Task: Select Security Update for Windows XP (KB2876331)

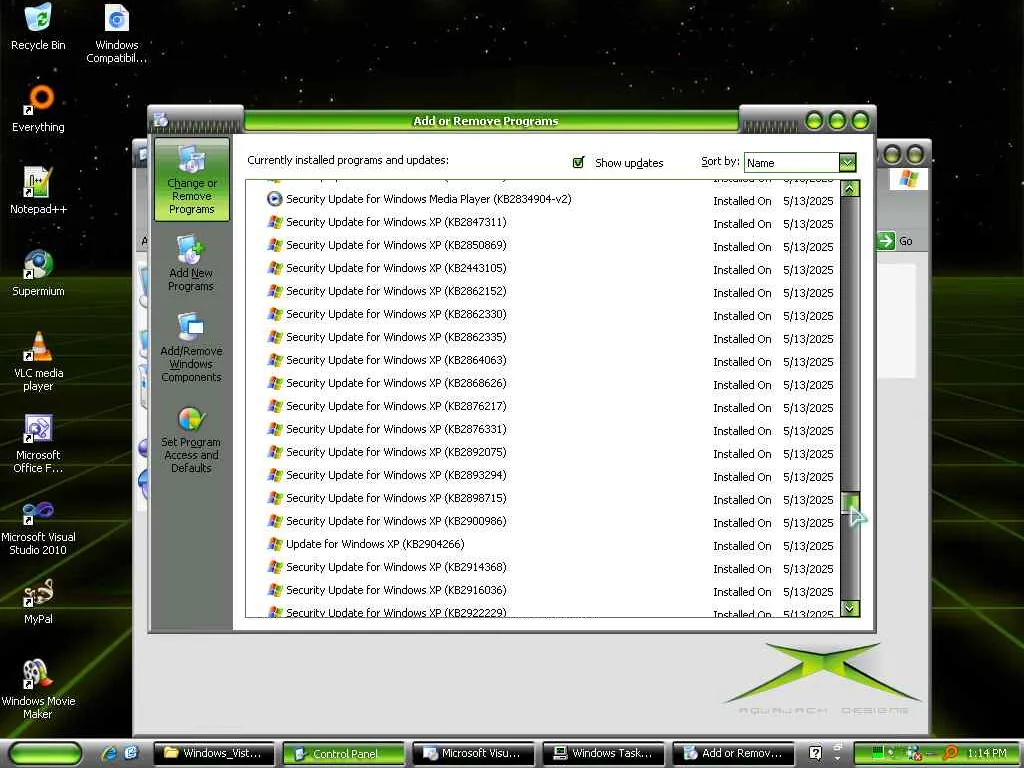Action: click(x=543, y=429)
